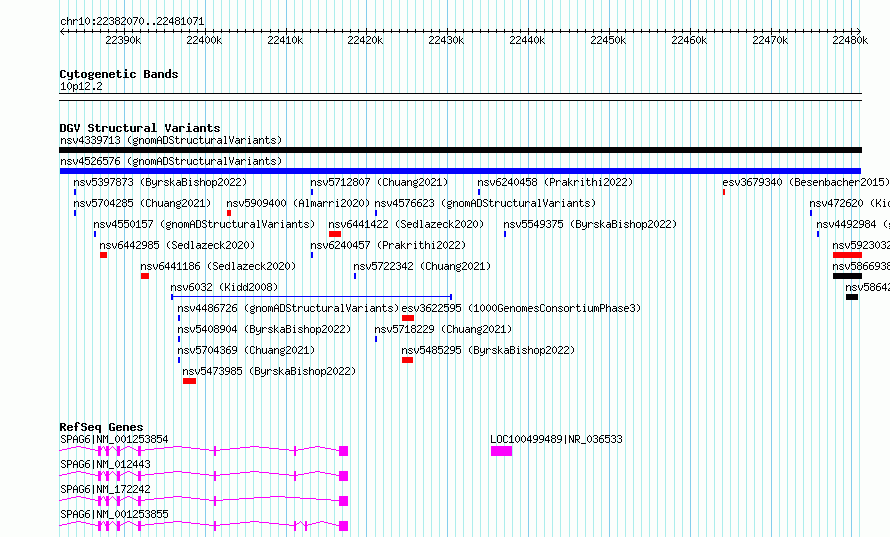Select the 22420k ruler label
The image size is (890, 537).
tap(365, 40)
